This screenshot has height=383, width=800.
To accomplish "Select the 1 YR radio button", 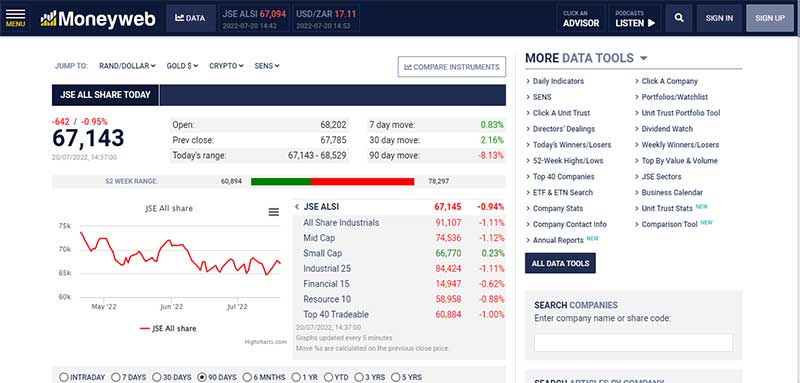I will coord(296,377).
